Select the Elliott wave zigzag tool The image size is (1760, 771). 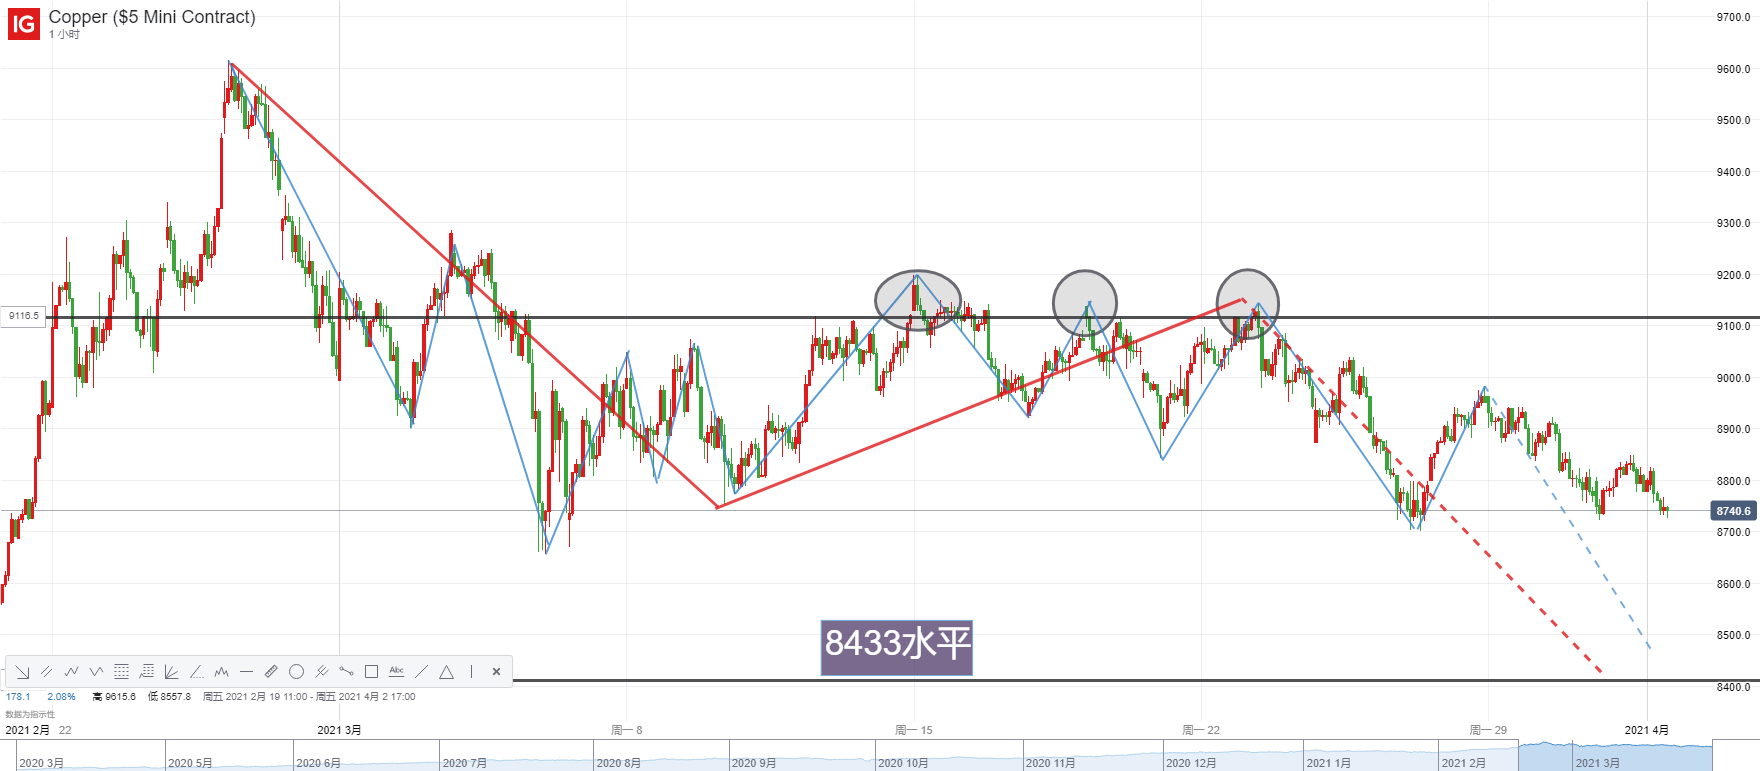click(71, 672)
